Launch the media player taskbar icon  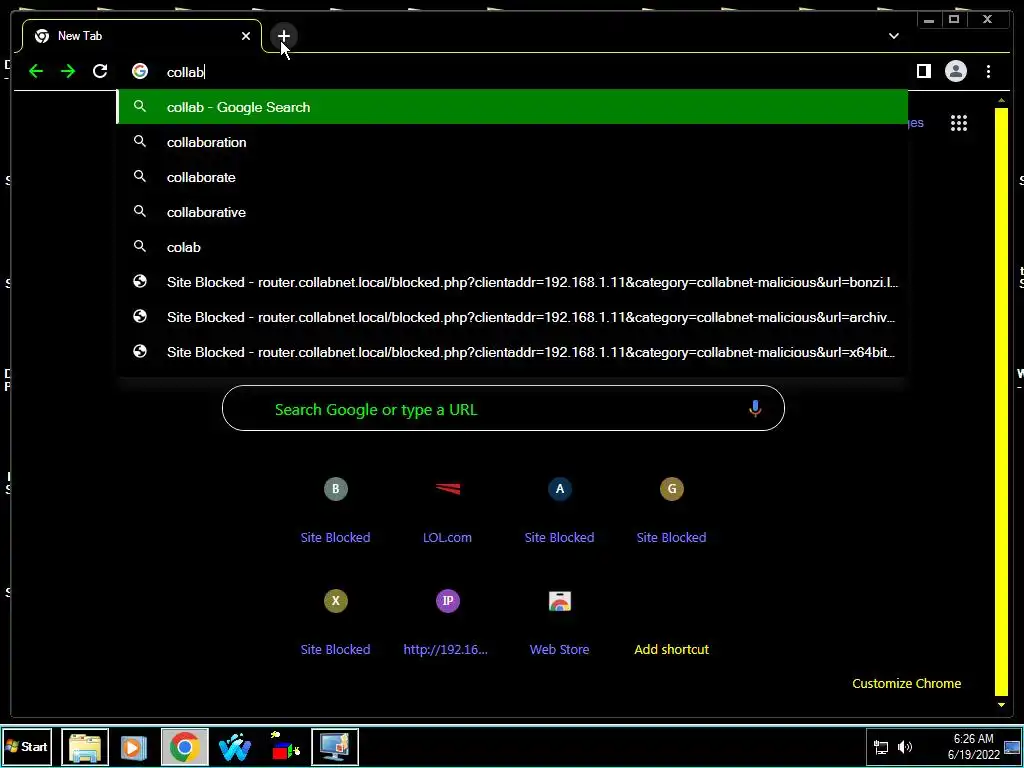point(133,746)
